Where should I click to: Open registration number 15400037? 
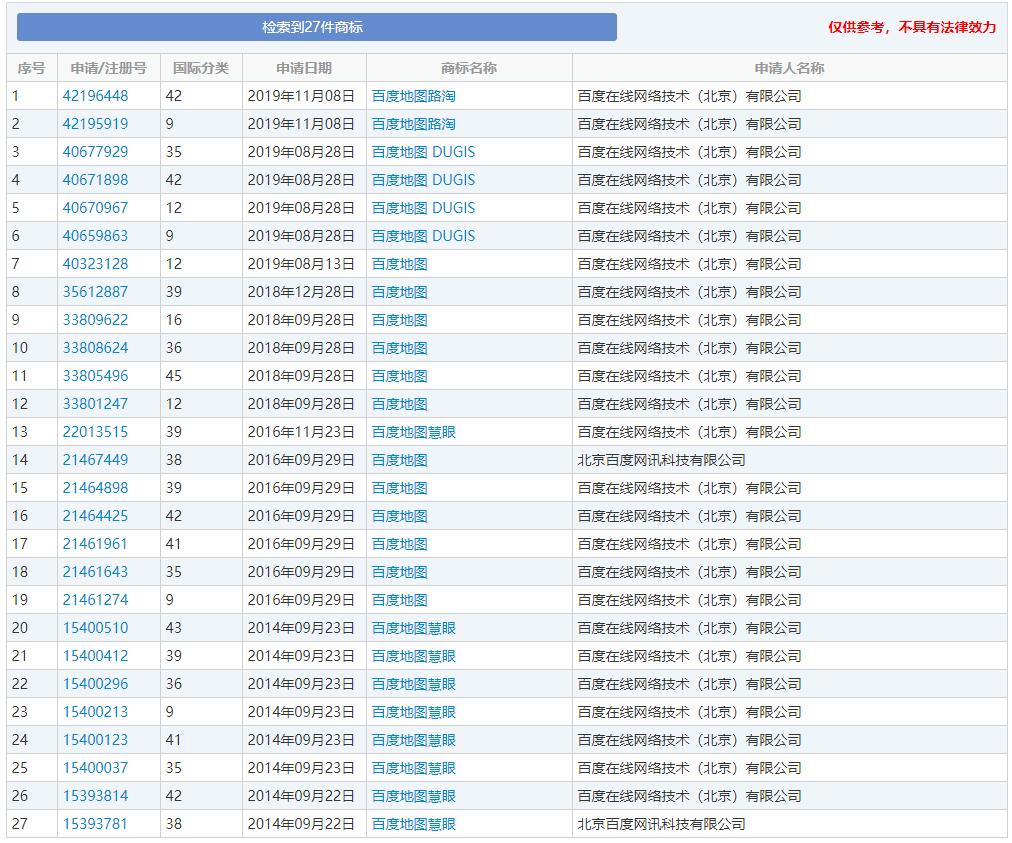pyautogui.click(x=95, y=768)
